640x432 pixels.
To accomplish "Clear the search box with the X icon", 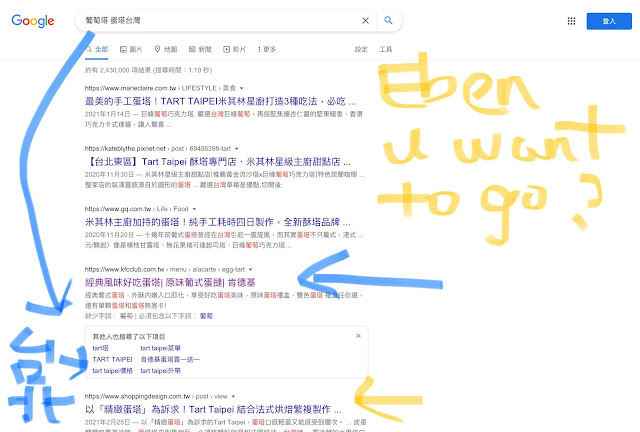I will click(x=365, y=20).
